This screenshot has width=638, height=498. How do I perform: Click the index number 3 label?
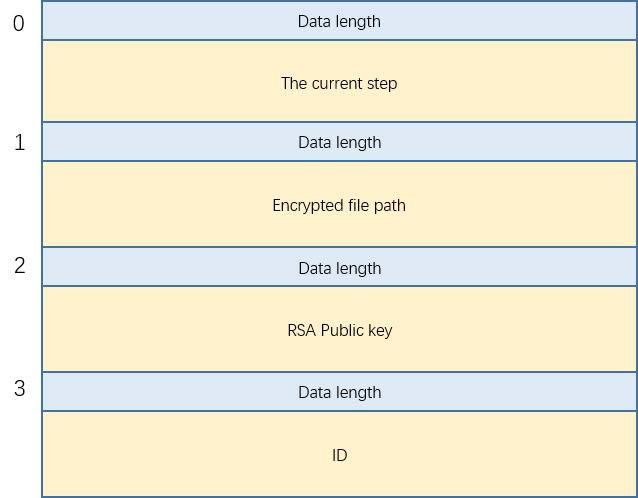(x=19, y=388)
